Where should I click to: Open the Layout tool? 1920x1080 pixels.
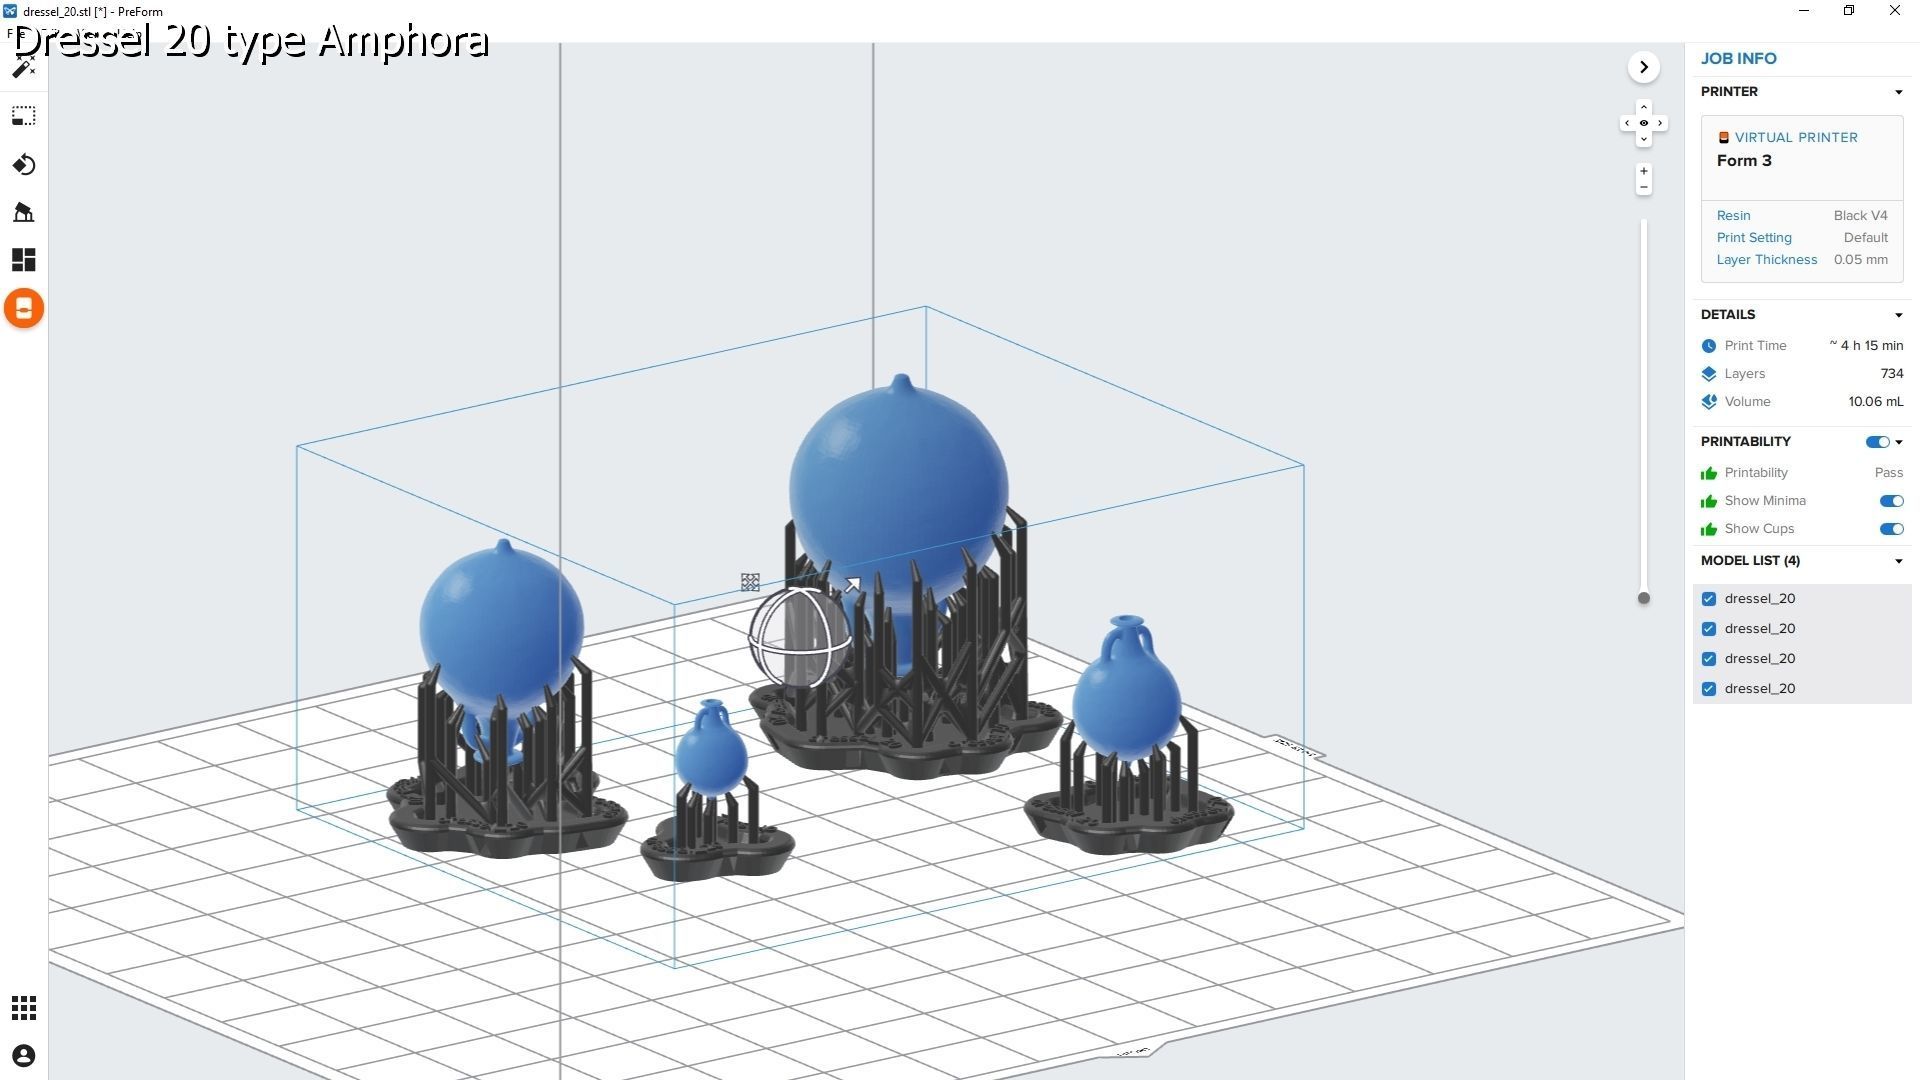click(24, 260)
